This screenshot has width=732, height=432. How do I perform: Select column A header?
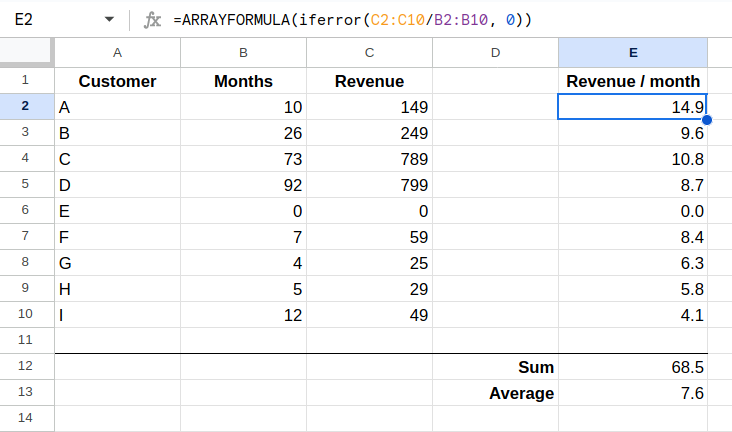118,53
